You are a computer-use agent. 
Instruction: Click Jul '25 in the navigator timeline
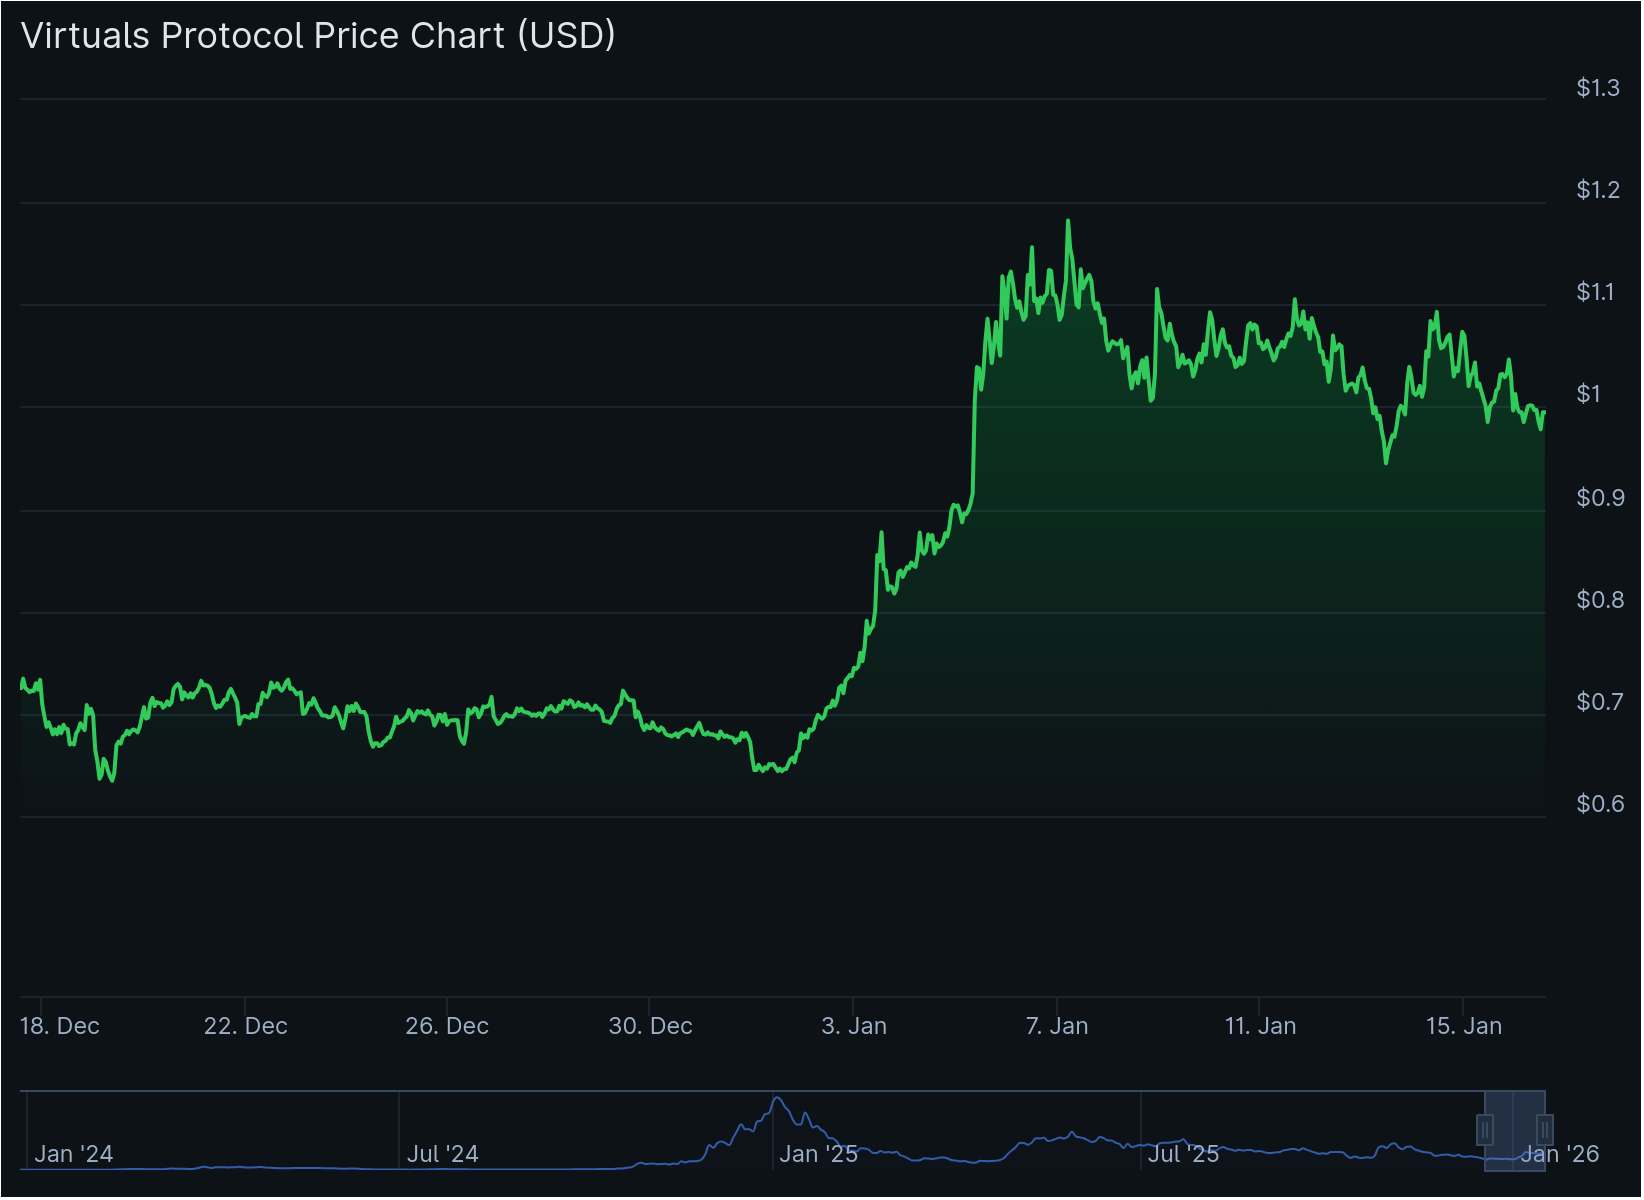click(x=1184, y=1154)
